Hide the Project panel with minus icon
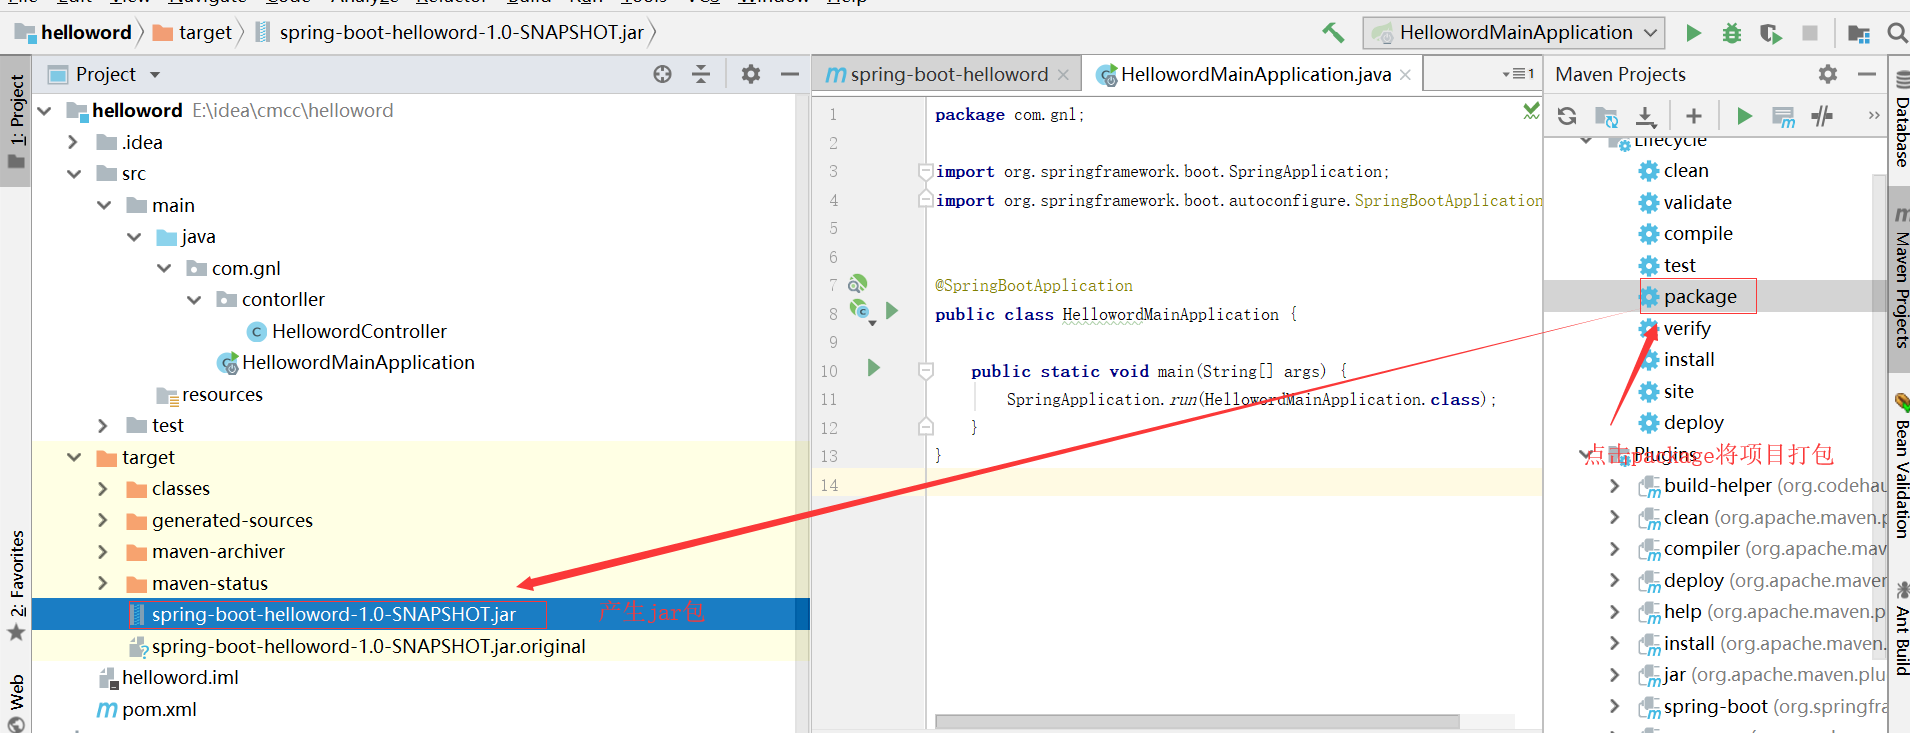1910x733 pixels. 789,74
